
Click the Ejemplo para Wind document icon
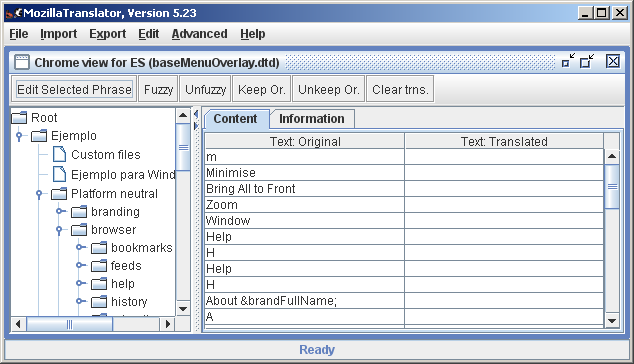click(59, 174)
